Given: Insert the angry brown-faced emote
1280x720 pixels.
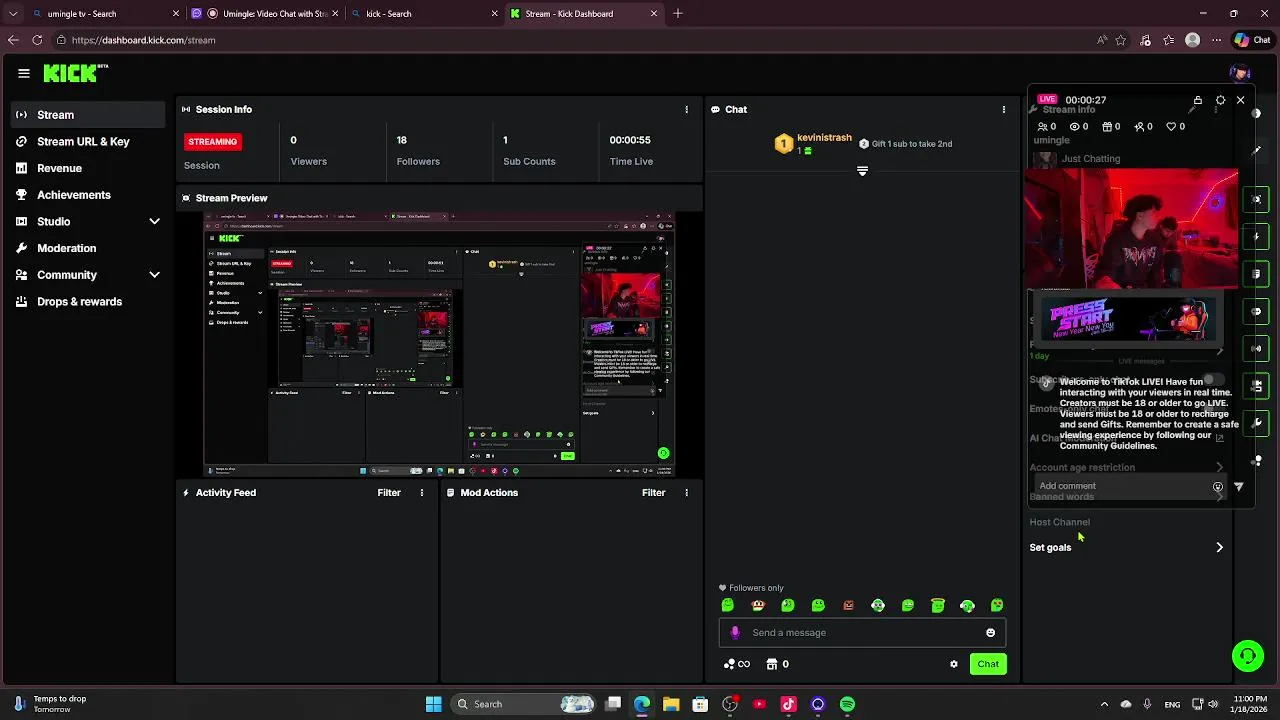Looking at the screenshot, I should click(848, 605).
